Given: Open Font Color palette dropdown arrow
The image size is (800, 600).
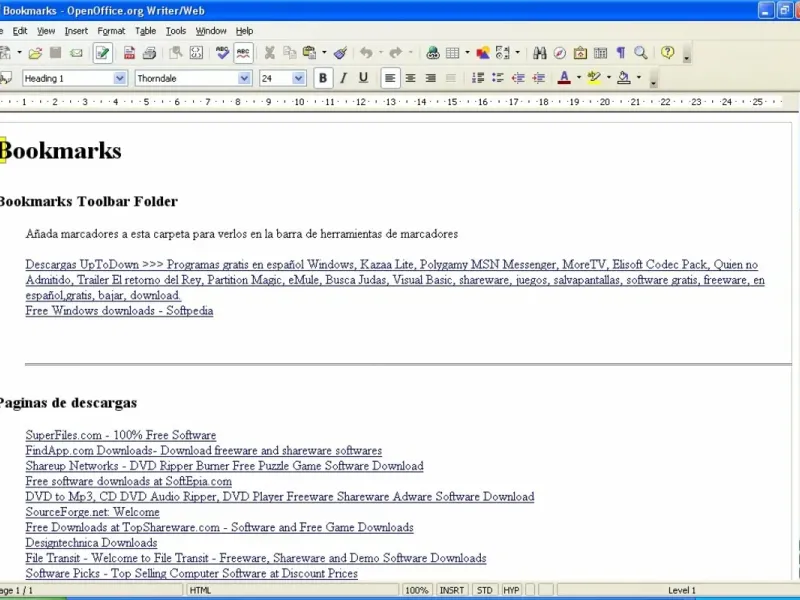Looking at the screenshot, I should 579,78.
